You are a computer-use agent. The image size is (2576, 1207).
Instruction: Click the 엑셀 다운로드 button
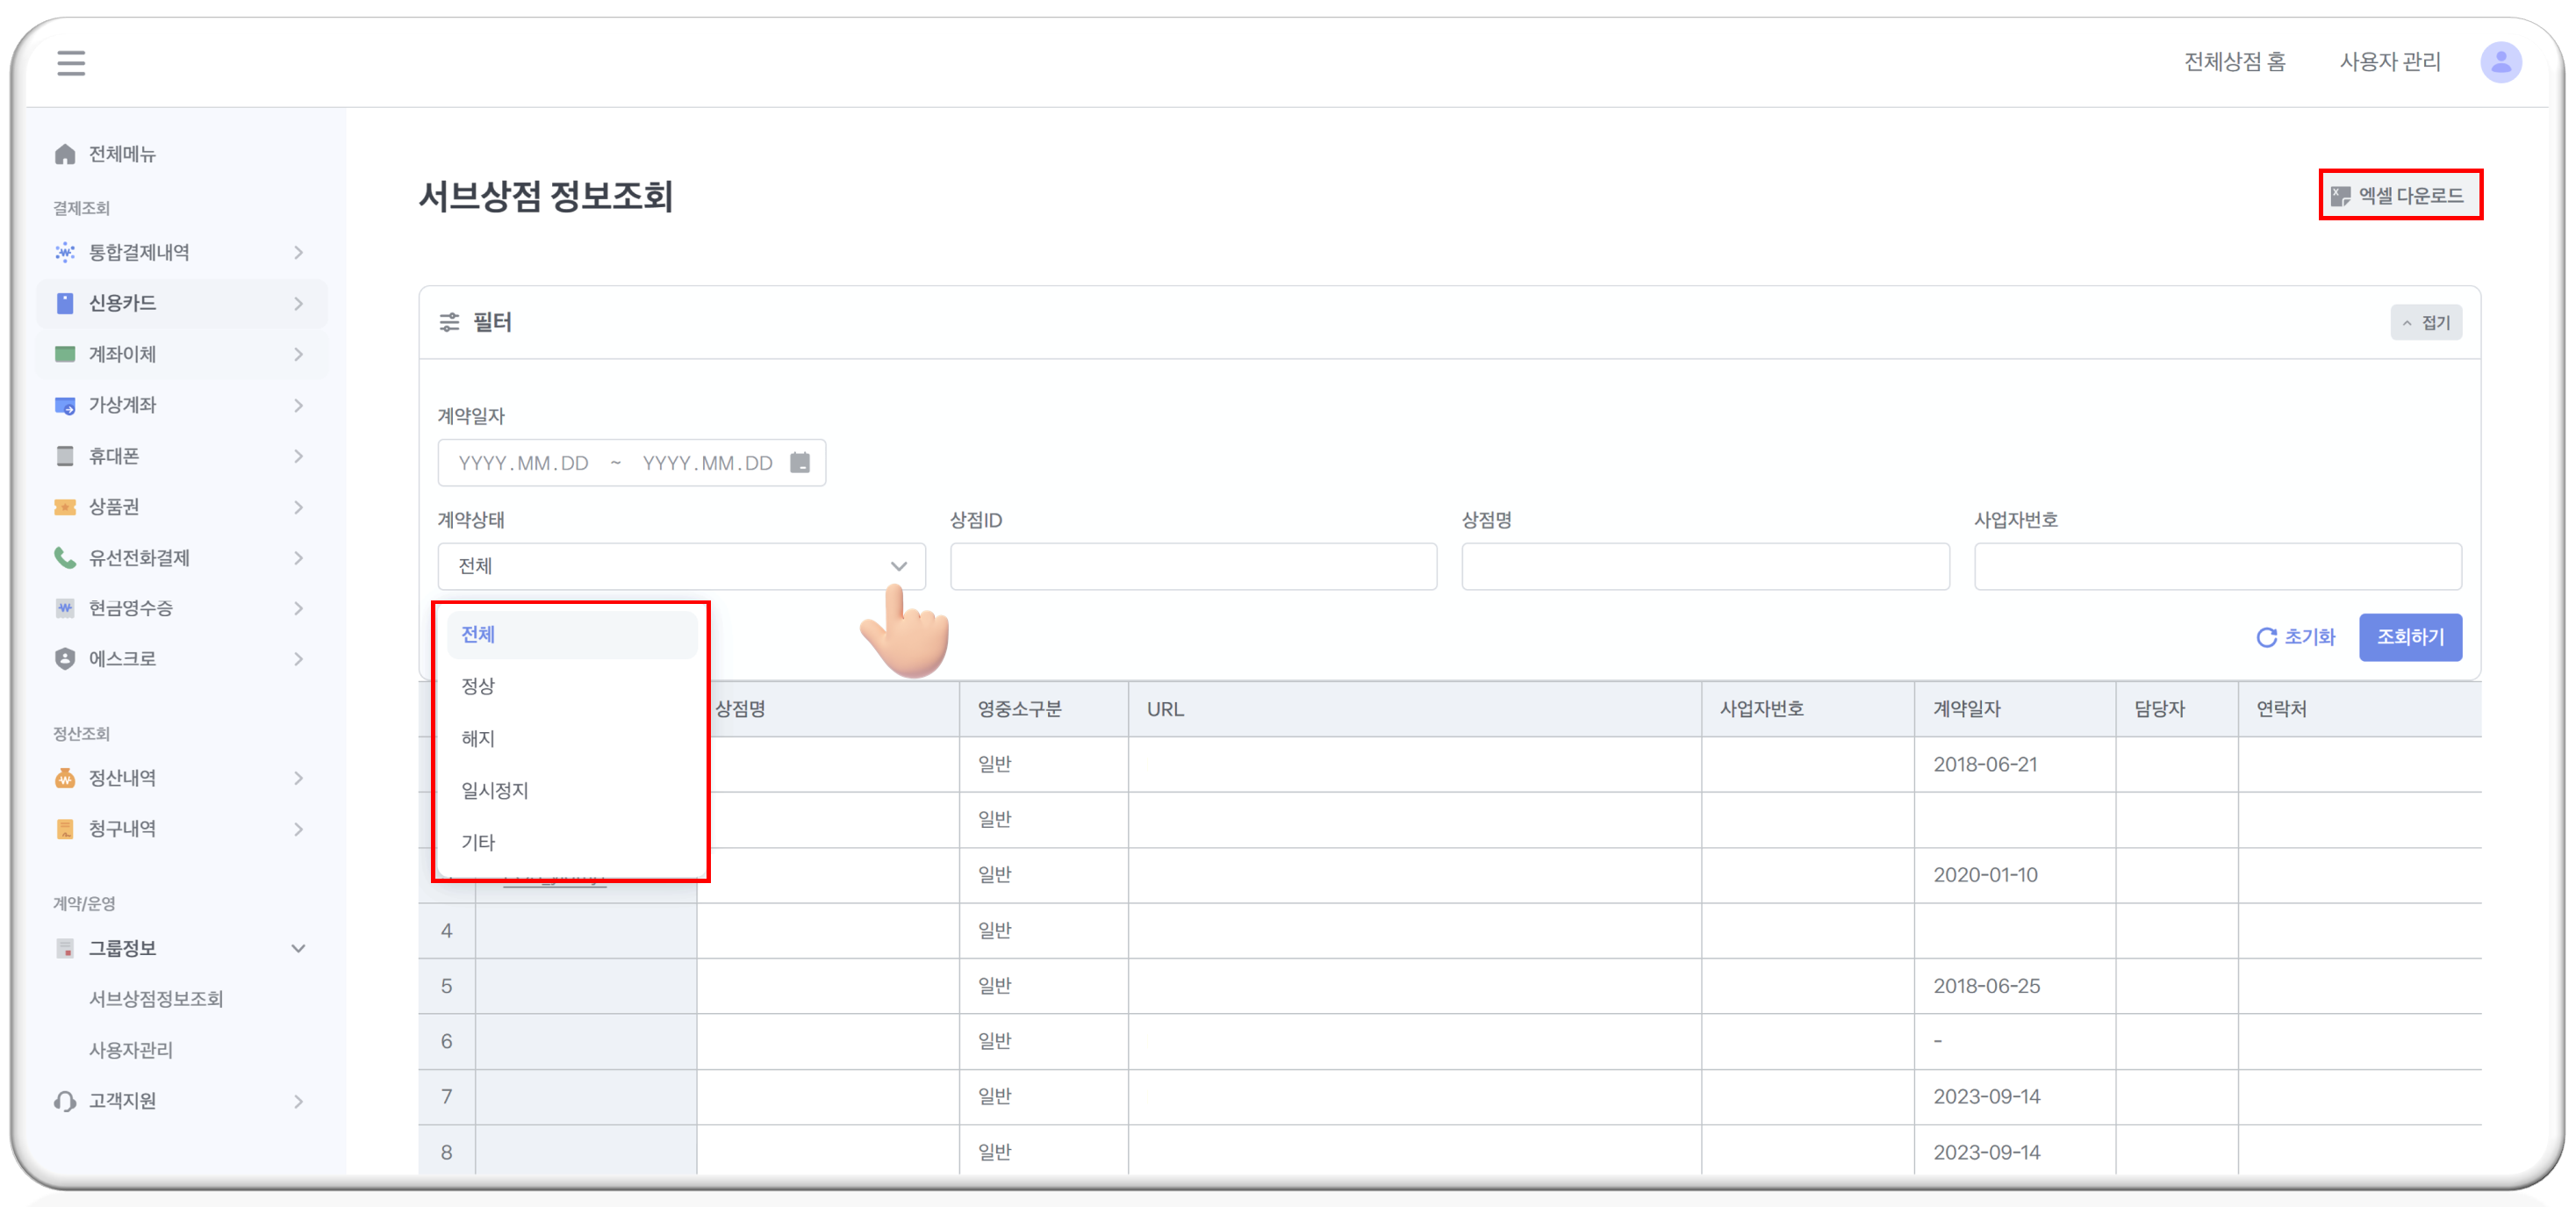click(2400, 195)
